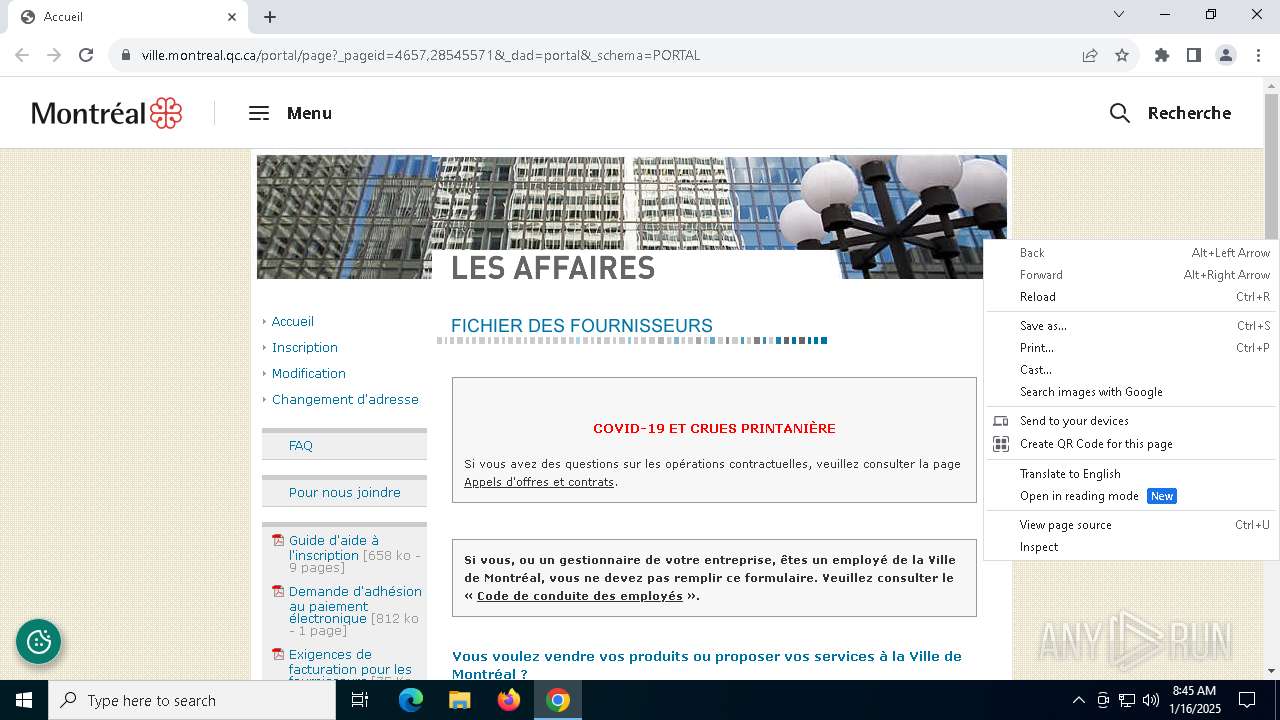
Task: Click the LES AFFAIRES banner image
Action: tap(632, 217)
